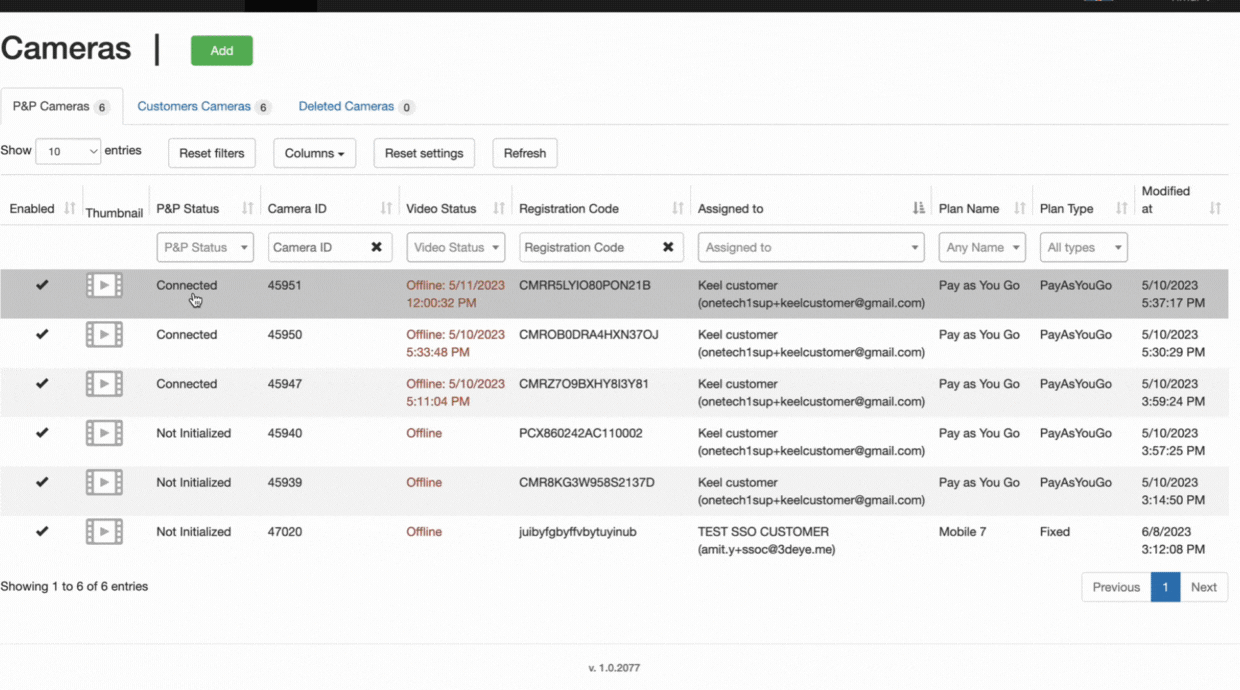Sort table by Camera ID arrows

386,209
